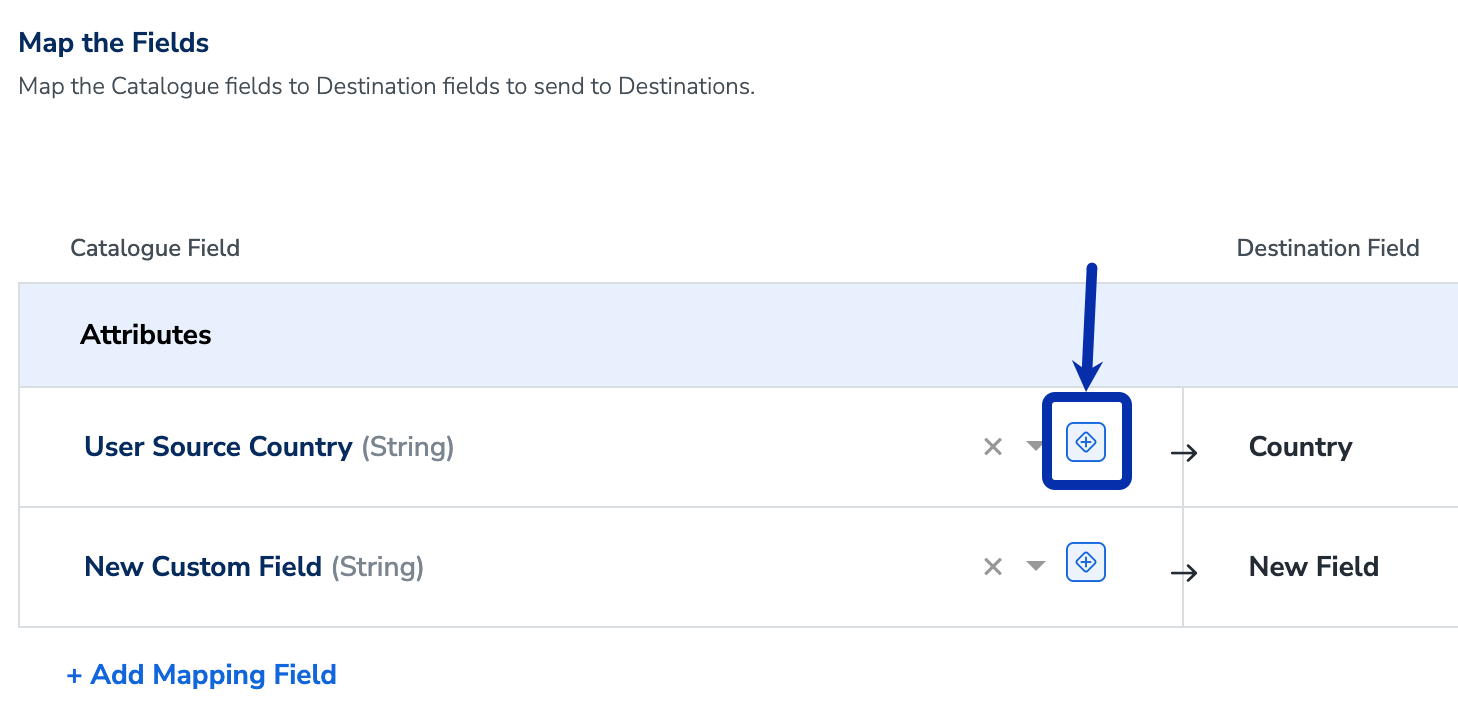1458x714 pixels.
Task: Click the Map the Fields heading
Action: pos(114,43)
